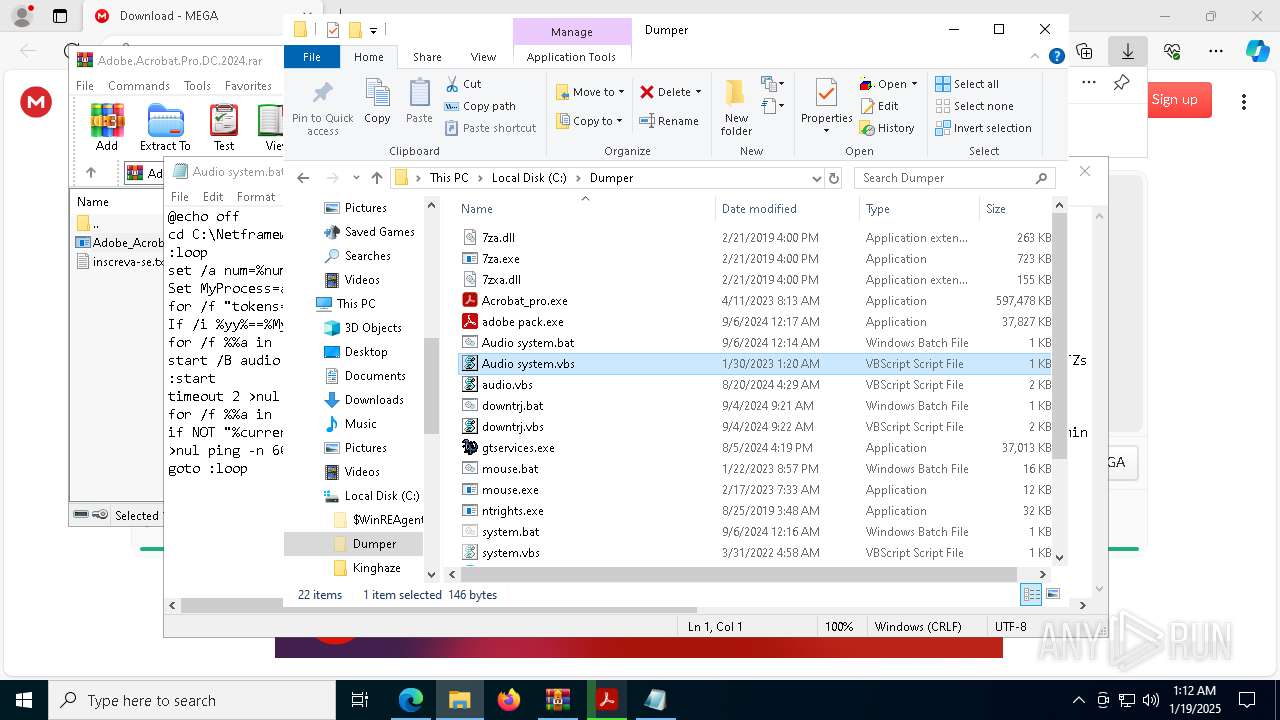
Task: Click the Sign up button on MEGA
Action: pos(1174,100)
